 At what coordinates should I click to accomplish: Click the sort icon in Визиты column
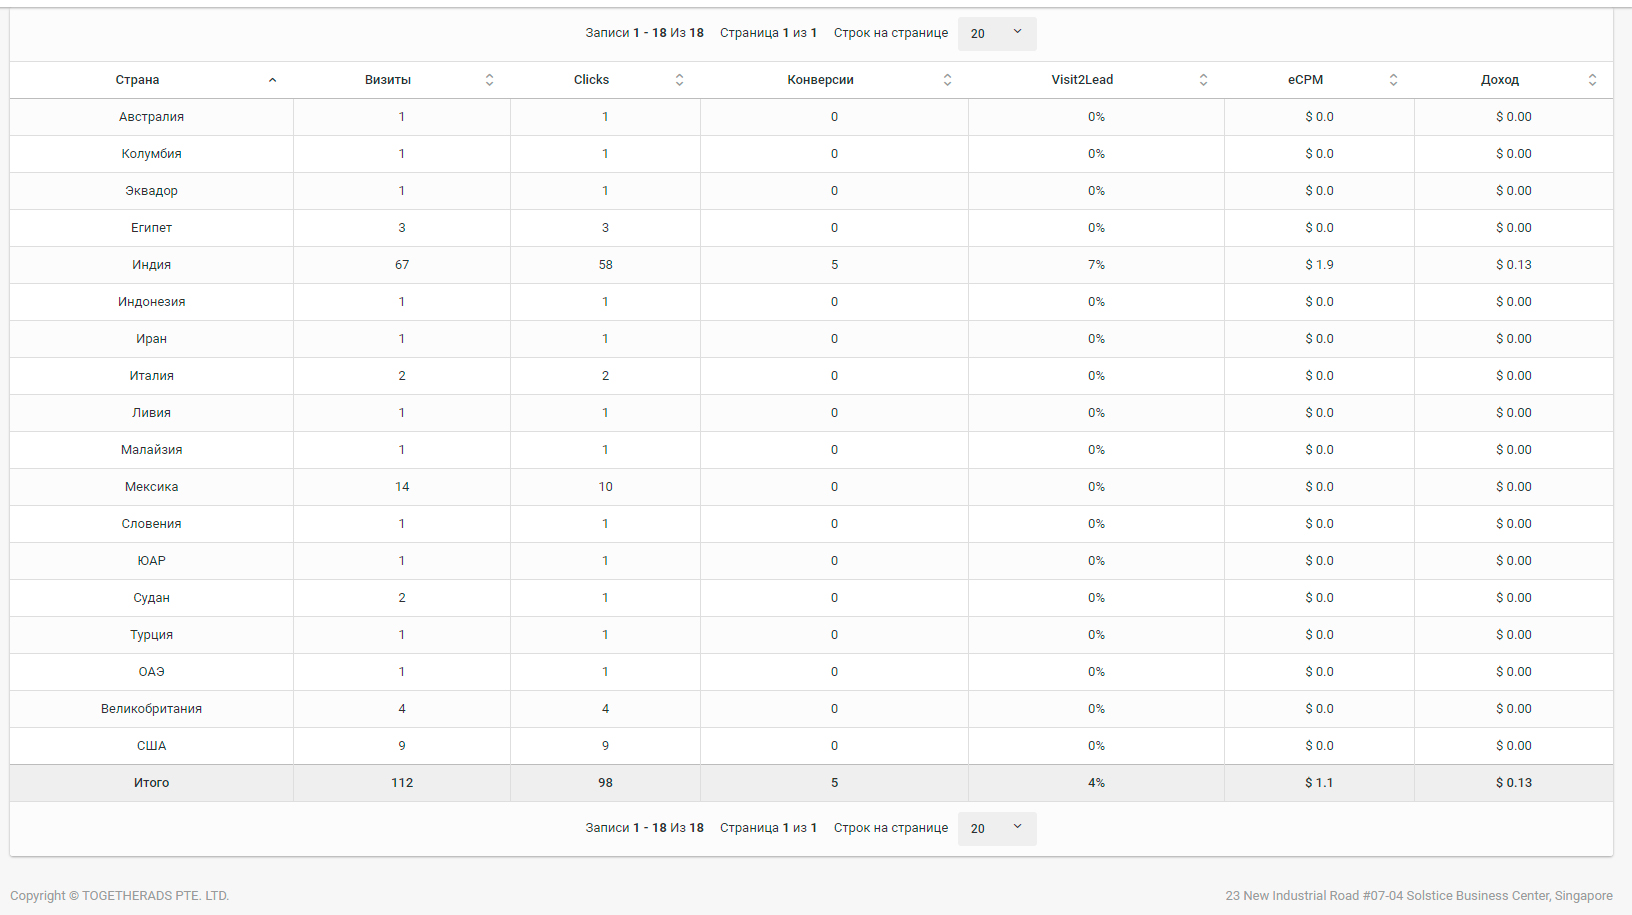489,80
